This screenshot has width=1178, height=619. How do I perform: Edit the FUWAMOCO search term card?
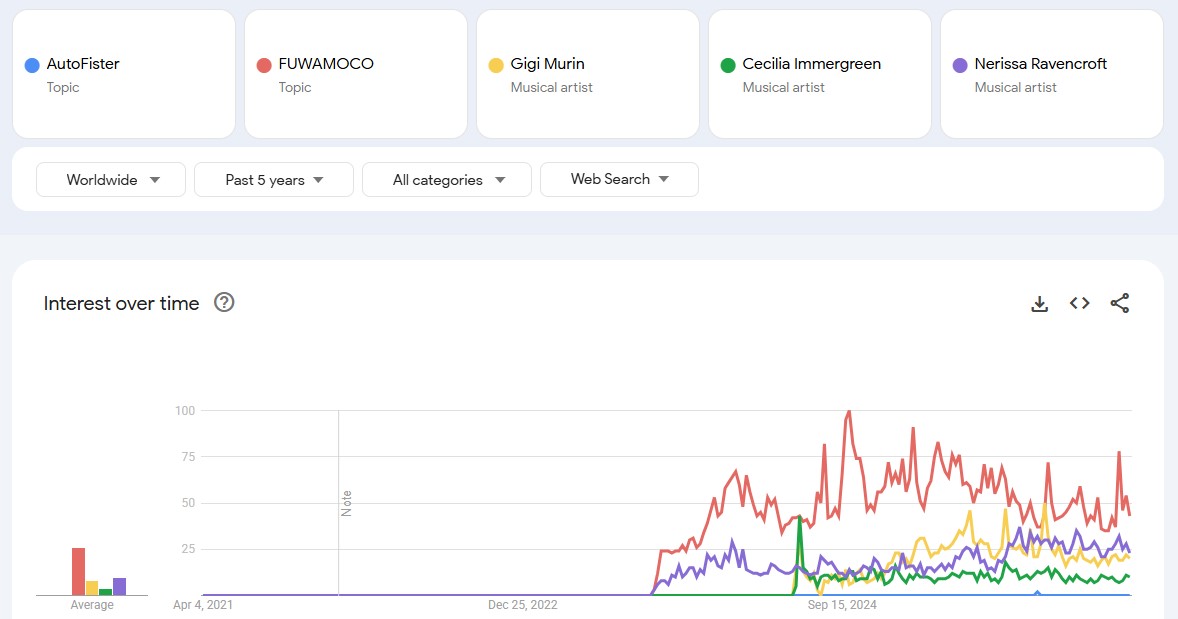(x=356, y=74)
